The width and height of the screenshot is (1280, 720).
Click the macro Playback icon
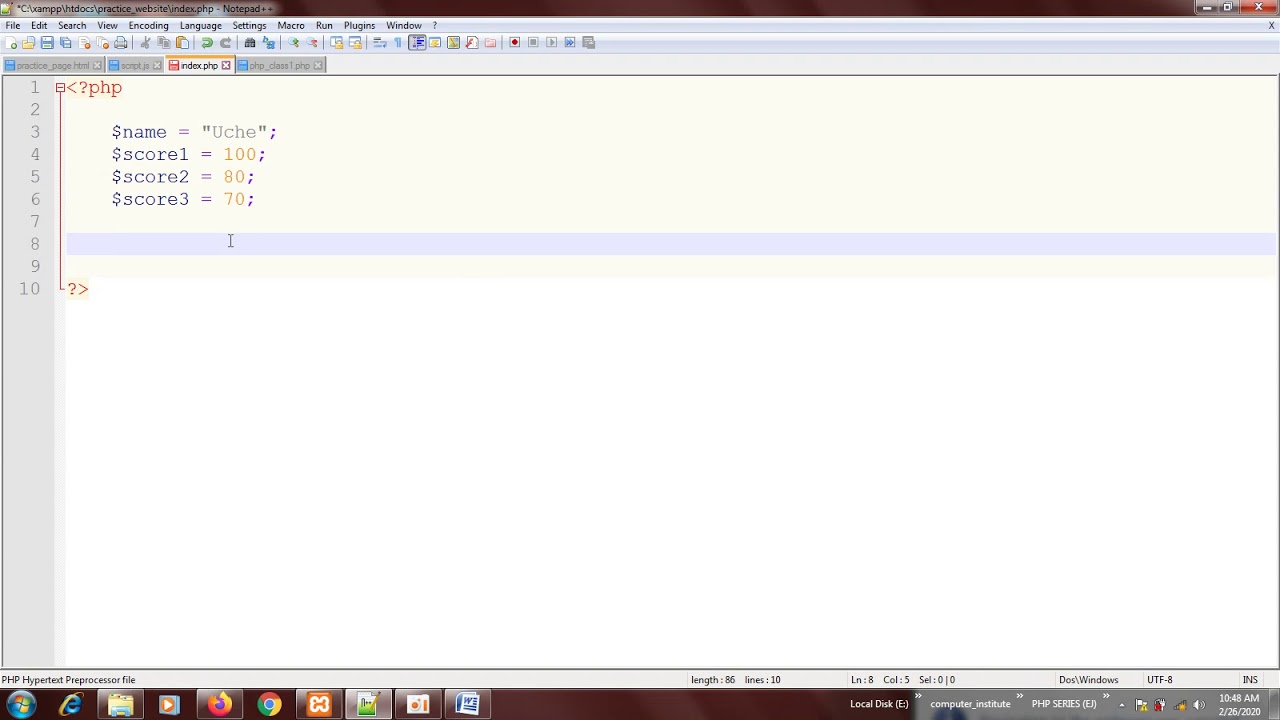(551, 42)
